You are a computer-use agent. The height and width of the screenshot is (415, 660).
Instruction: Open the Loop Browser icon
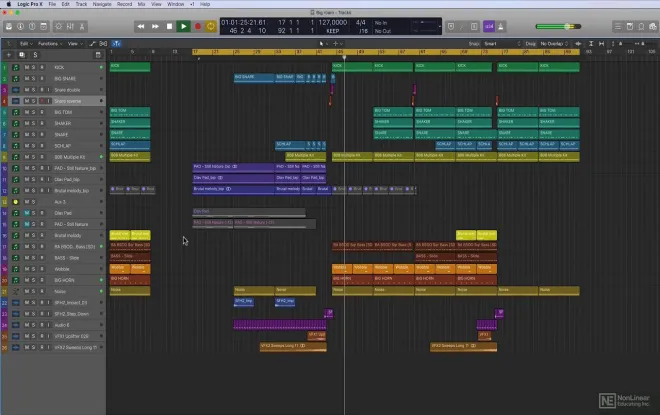tap(641, 27)
